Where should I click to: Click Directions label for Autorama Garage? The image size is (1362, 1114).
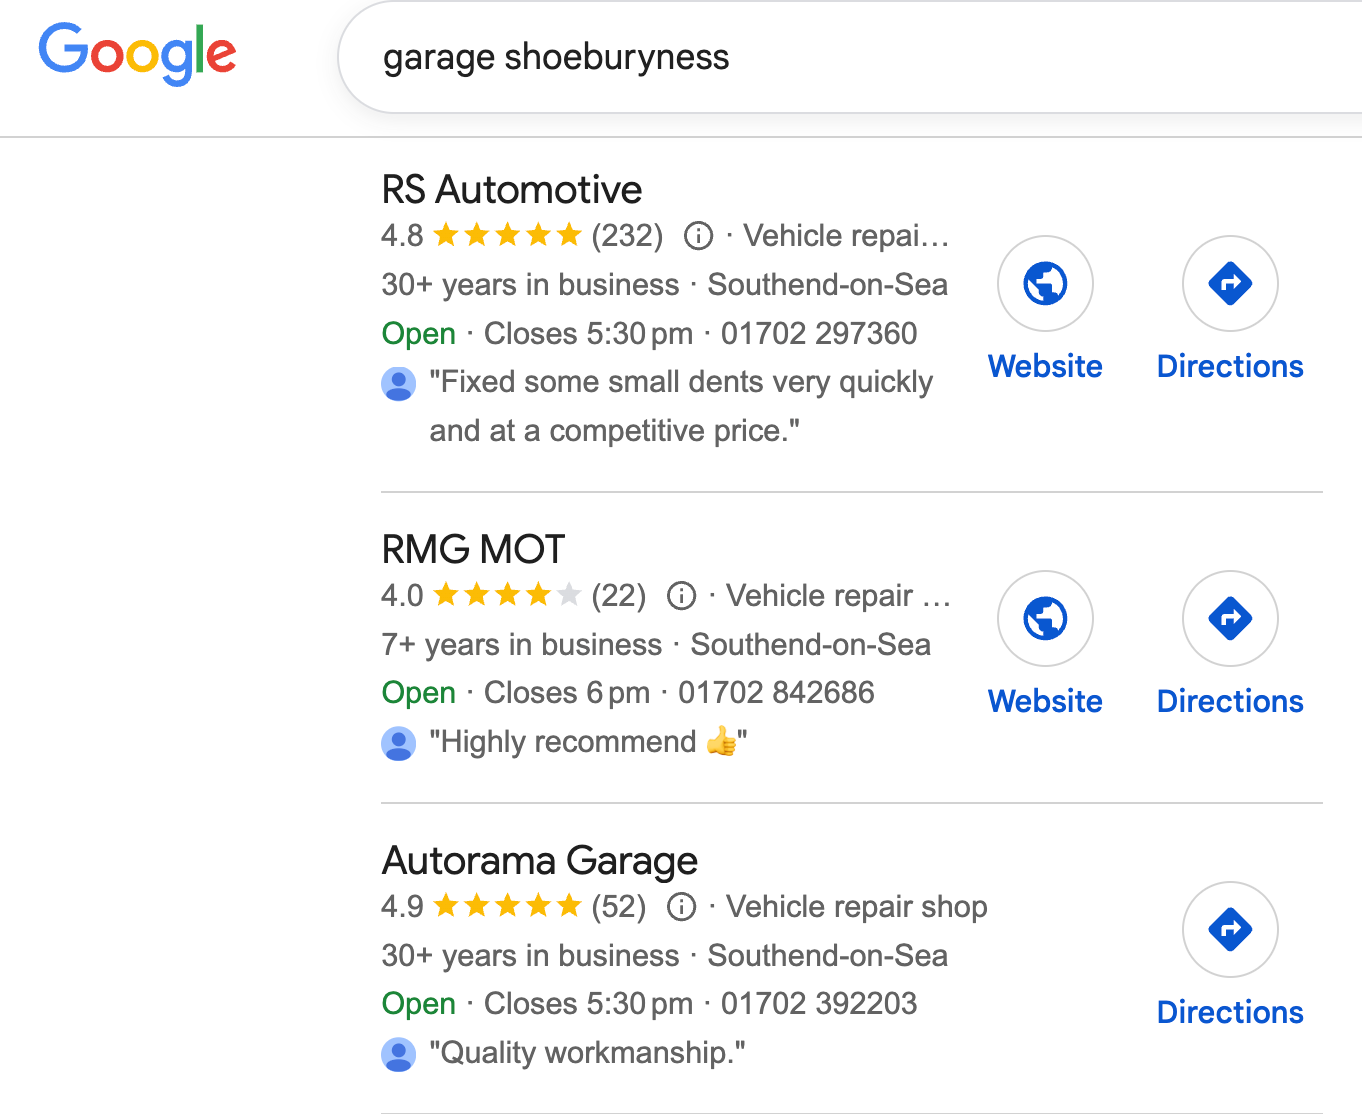click(x=1230, y=1012)
